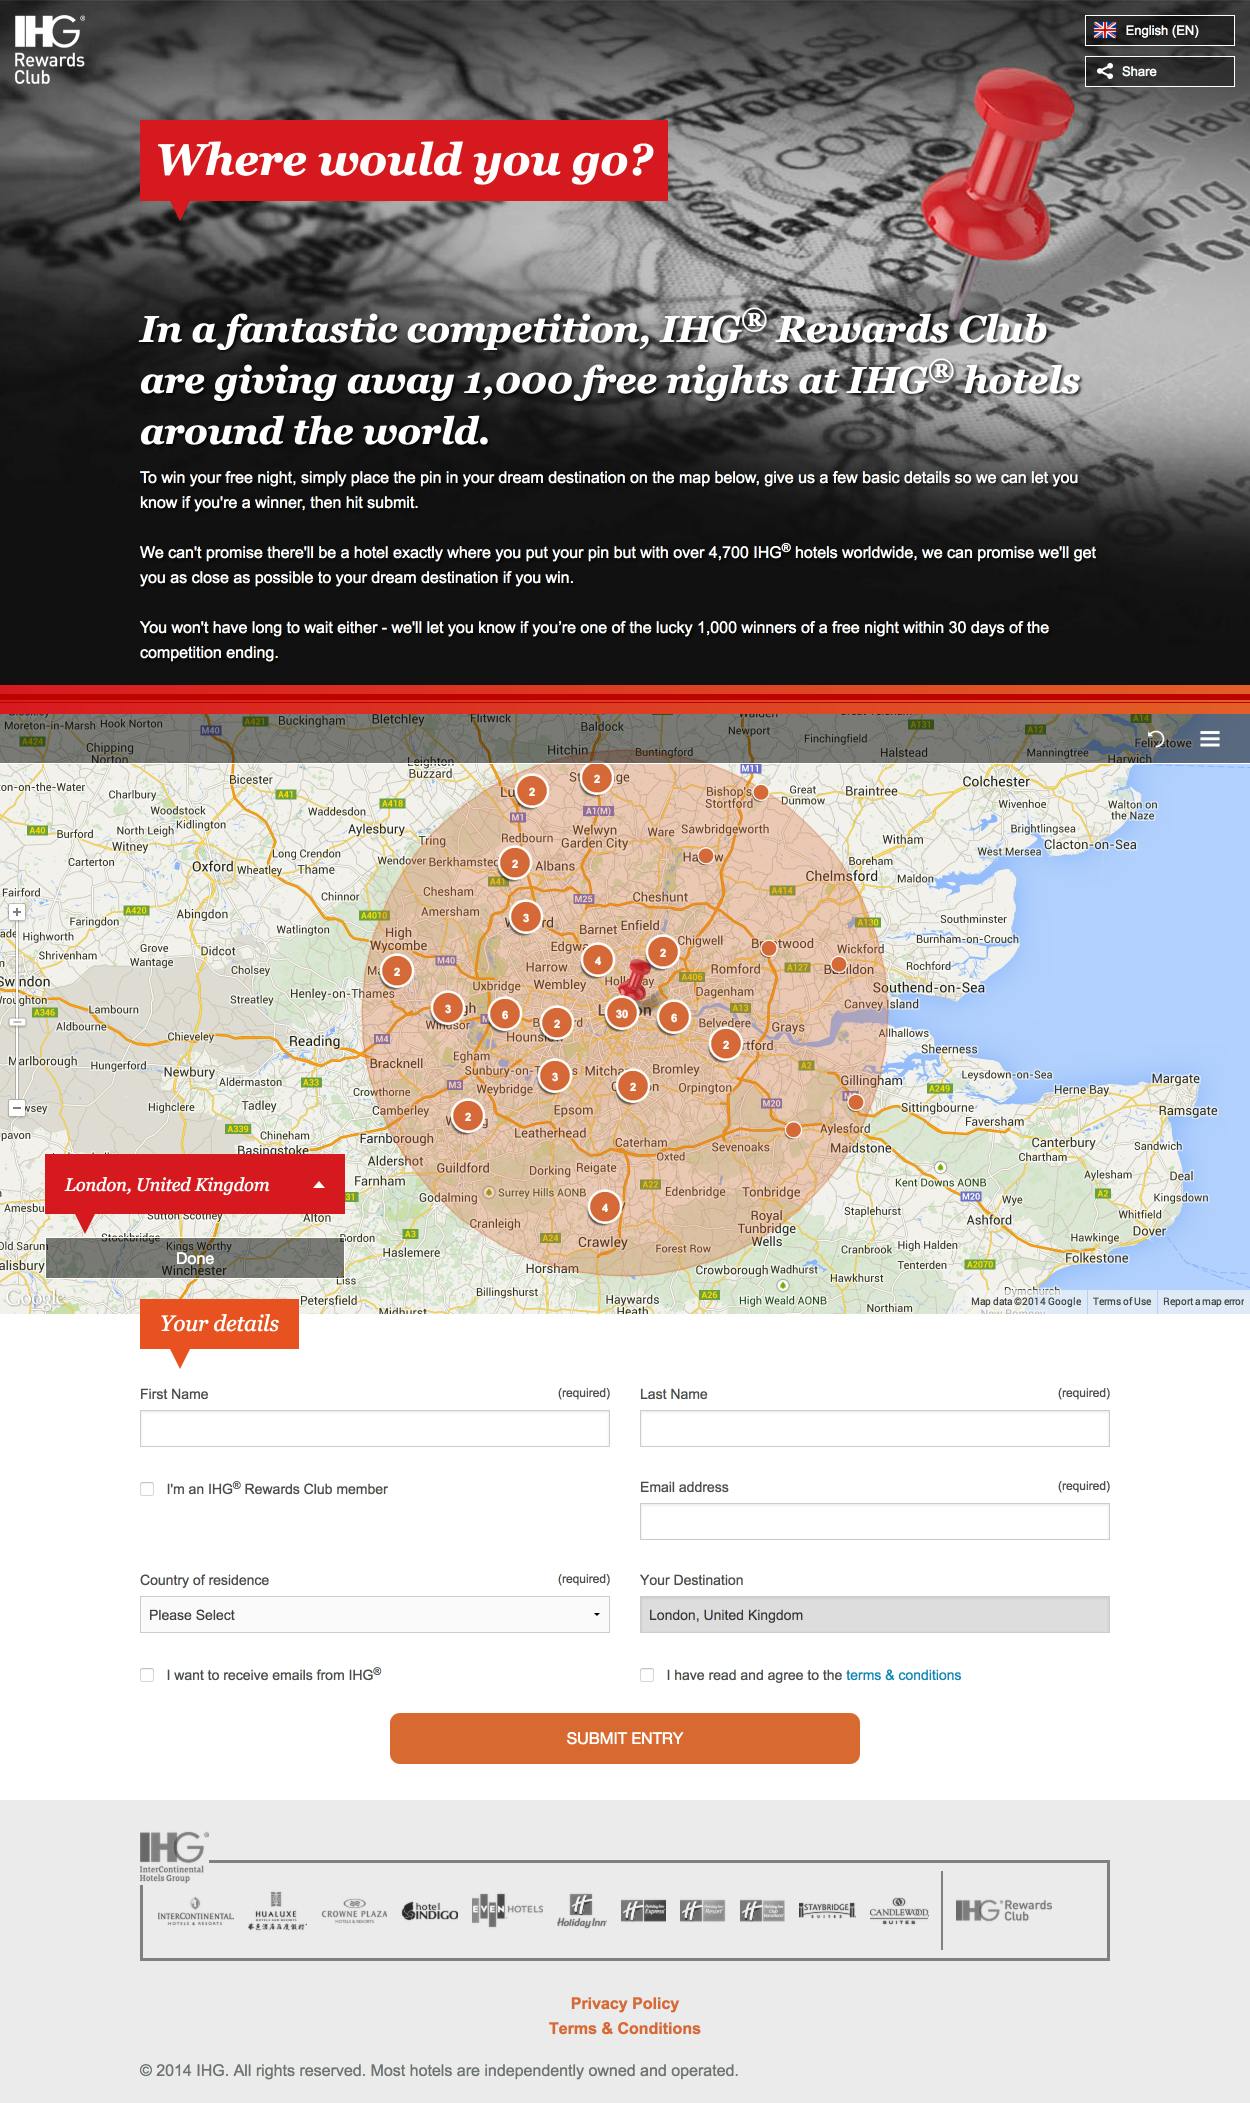Select the 4-hotel cluster near Edgware

pyautogui.click(x=597, y=960)
